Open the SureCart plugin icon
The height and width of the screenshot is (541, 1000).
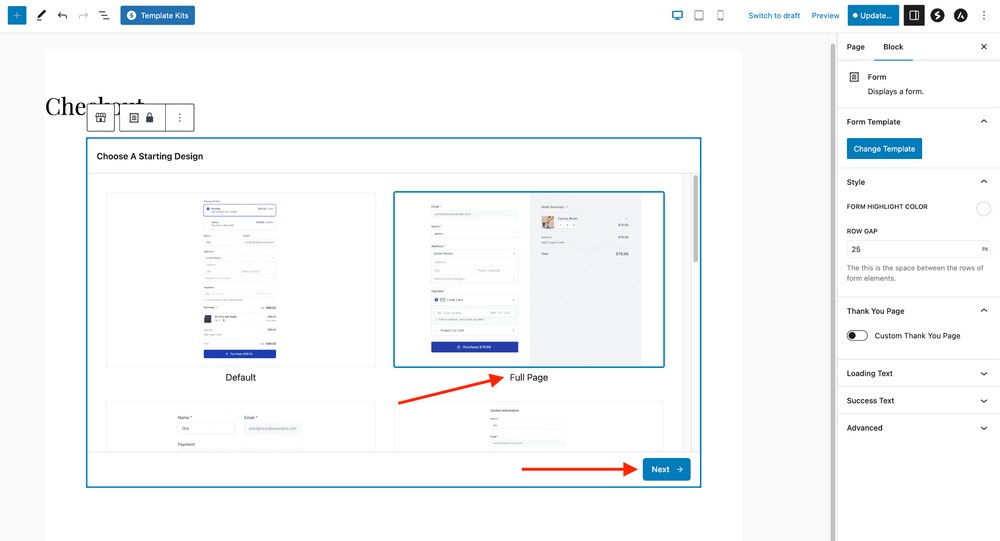(x=938, y=15)
